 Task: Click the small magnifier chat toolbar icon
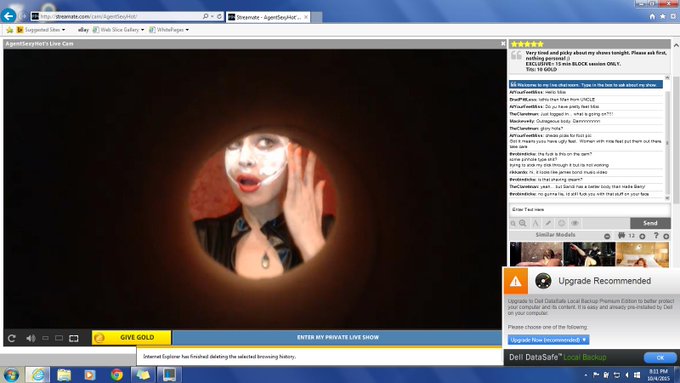click(x=513, y=223)
